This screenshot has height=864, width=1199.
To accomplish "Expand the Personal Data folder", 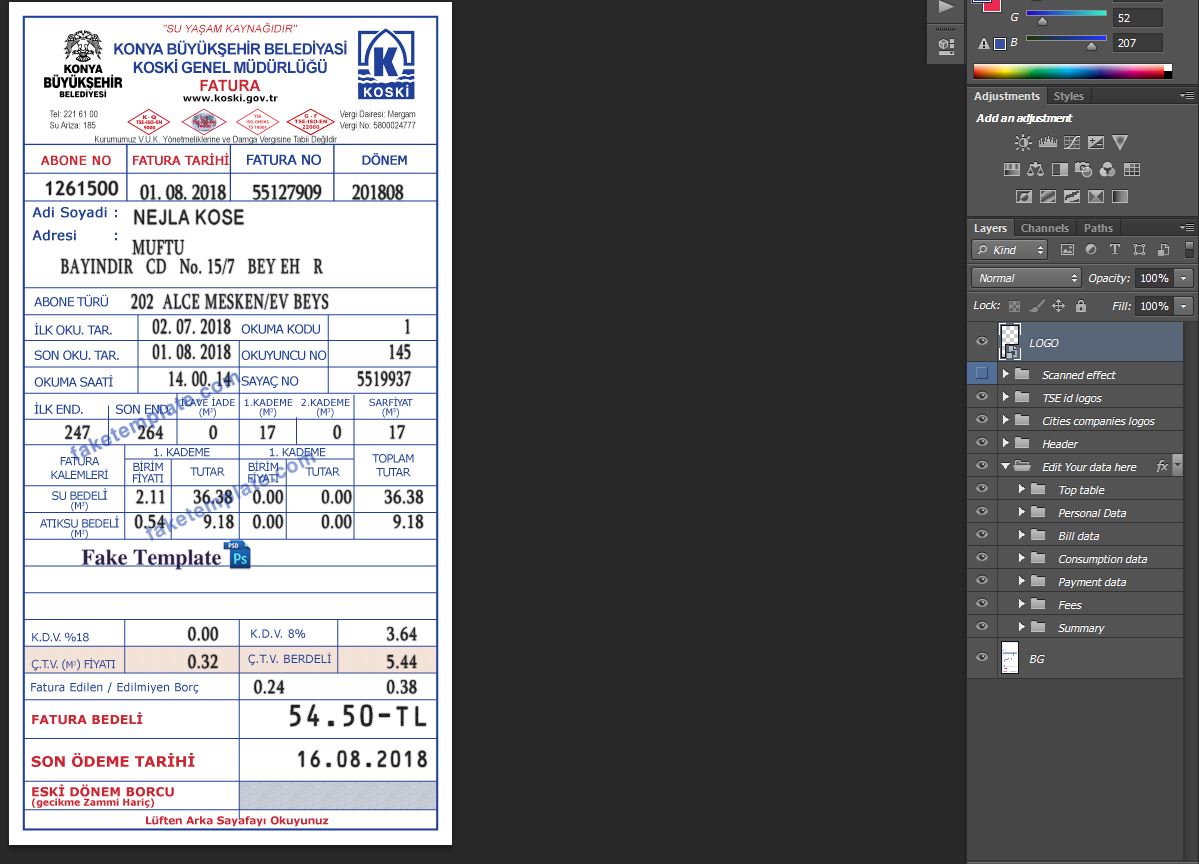I will click(x=1022, y=513).
